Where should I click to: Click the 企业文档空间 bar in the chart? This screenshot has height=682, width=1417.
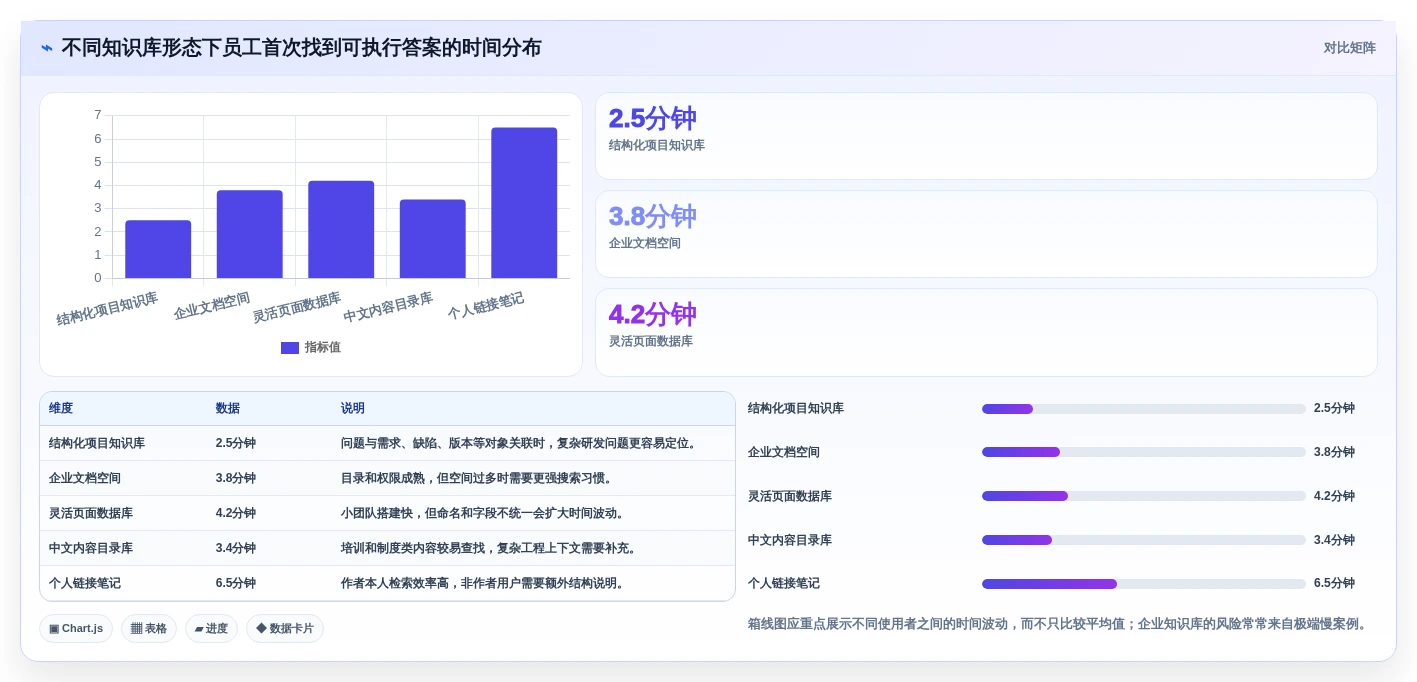point(250,234)
